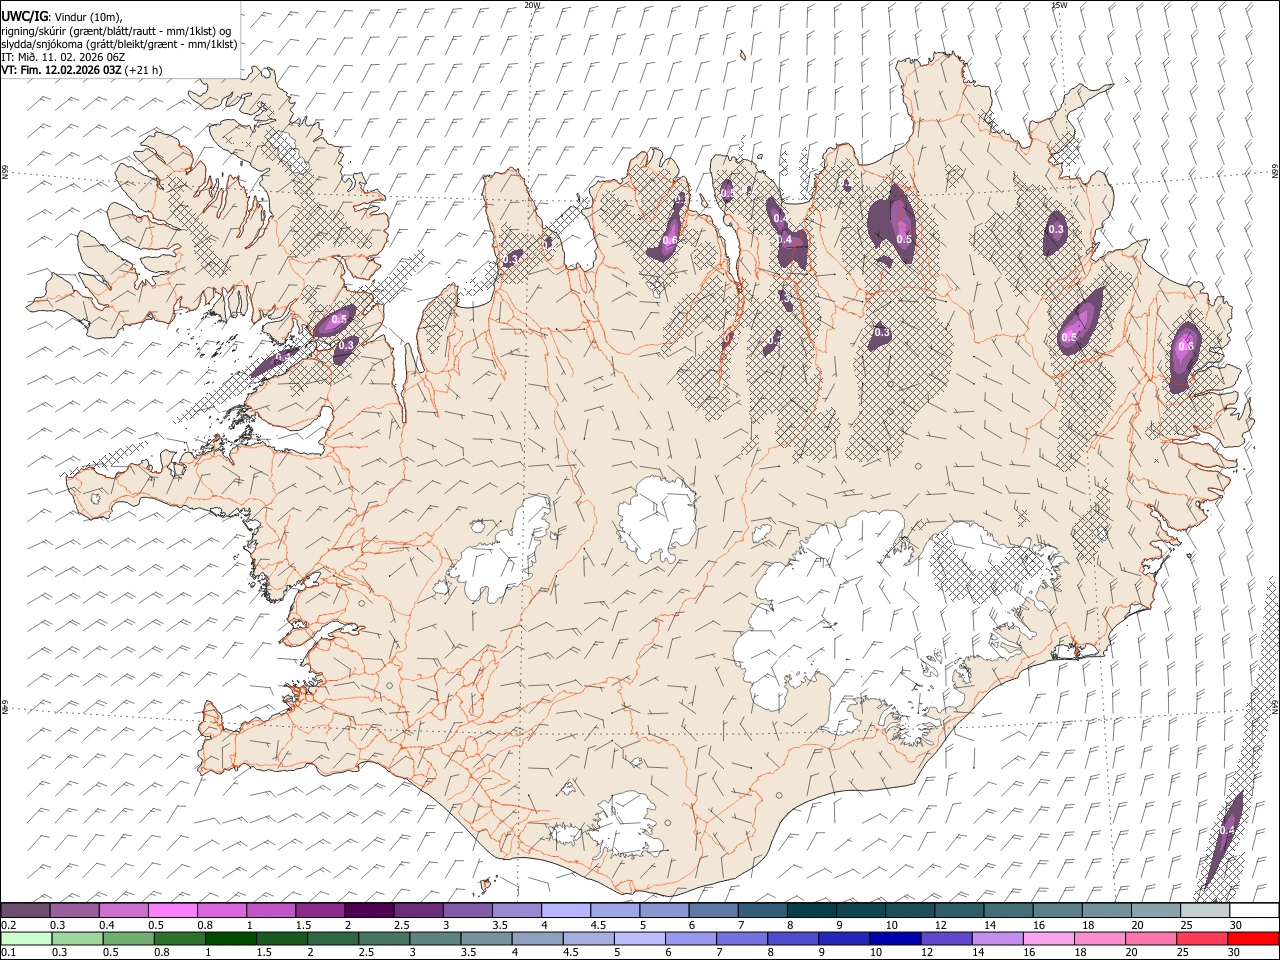Click the "15W" longitude label
This screenshot has width=1280, height=960.
click(1059, 5)
